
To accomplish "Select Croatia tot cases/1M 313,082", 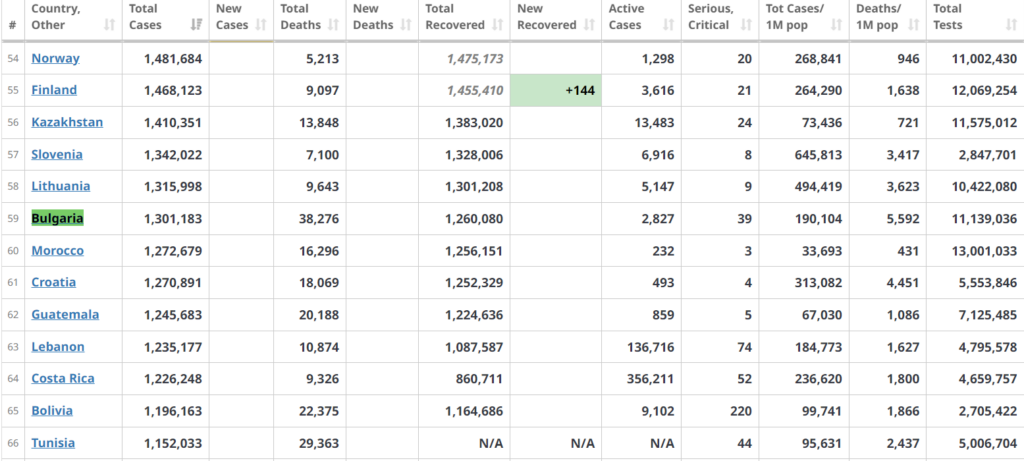I will pyautogui.click(x=818, y=283).
